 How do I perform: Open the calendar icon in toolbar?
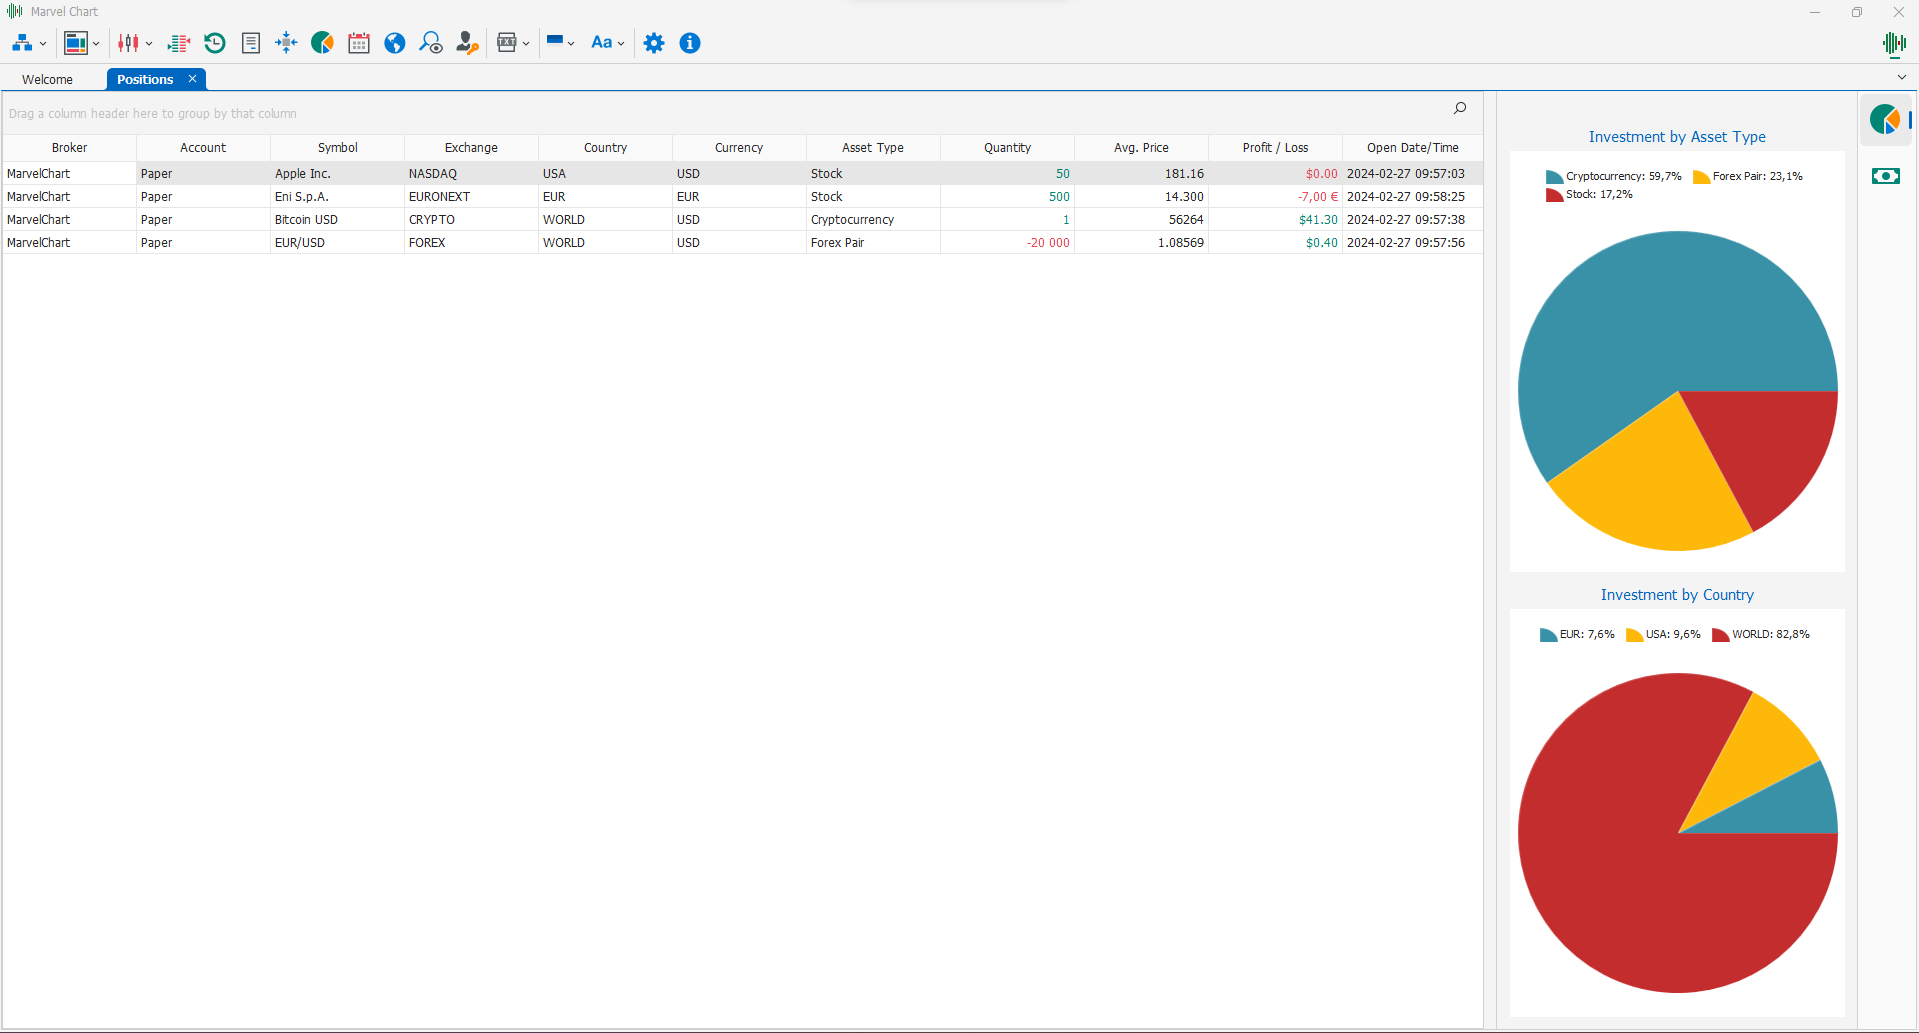(359, 43)
